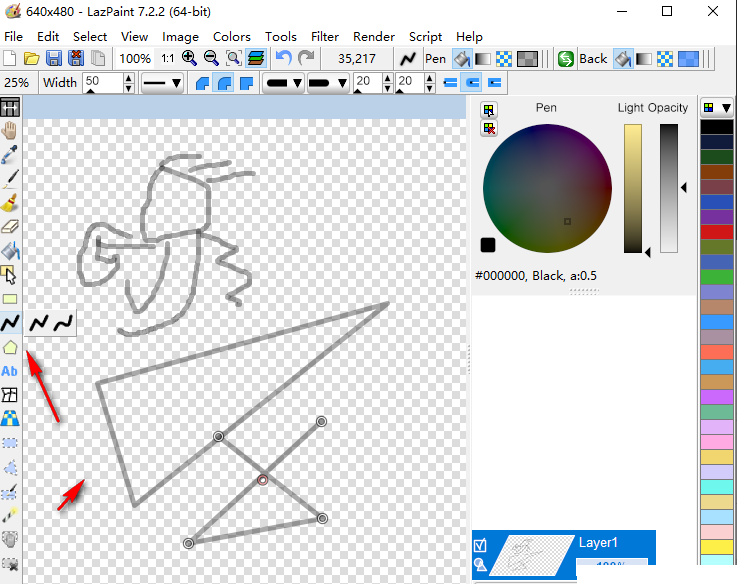Open the line style dropdown
Screen dimensions: 738x584
click(162, 82)
